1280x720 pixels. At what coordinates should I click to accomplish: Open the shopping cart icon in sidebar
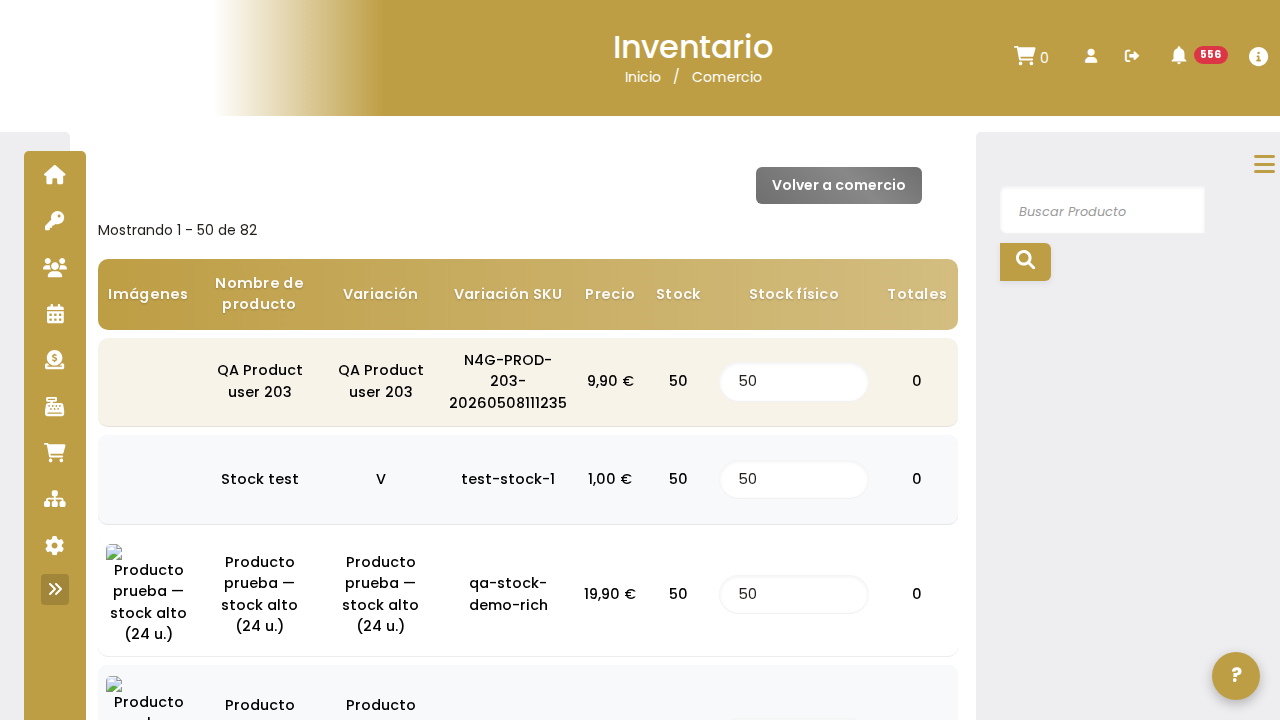(x=55, y=453)
